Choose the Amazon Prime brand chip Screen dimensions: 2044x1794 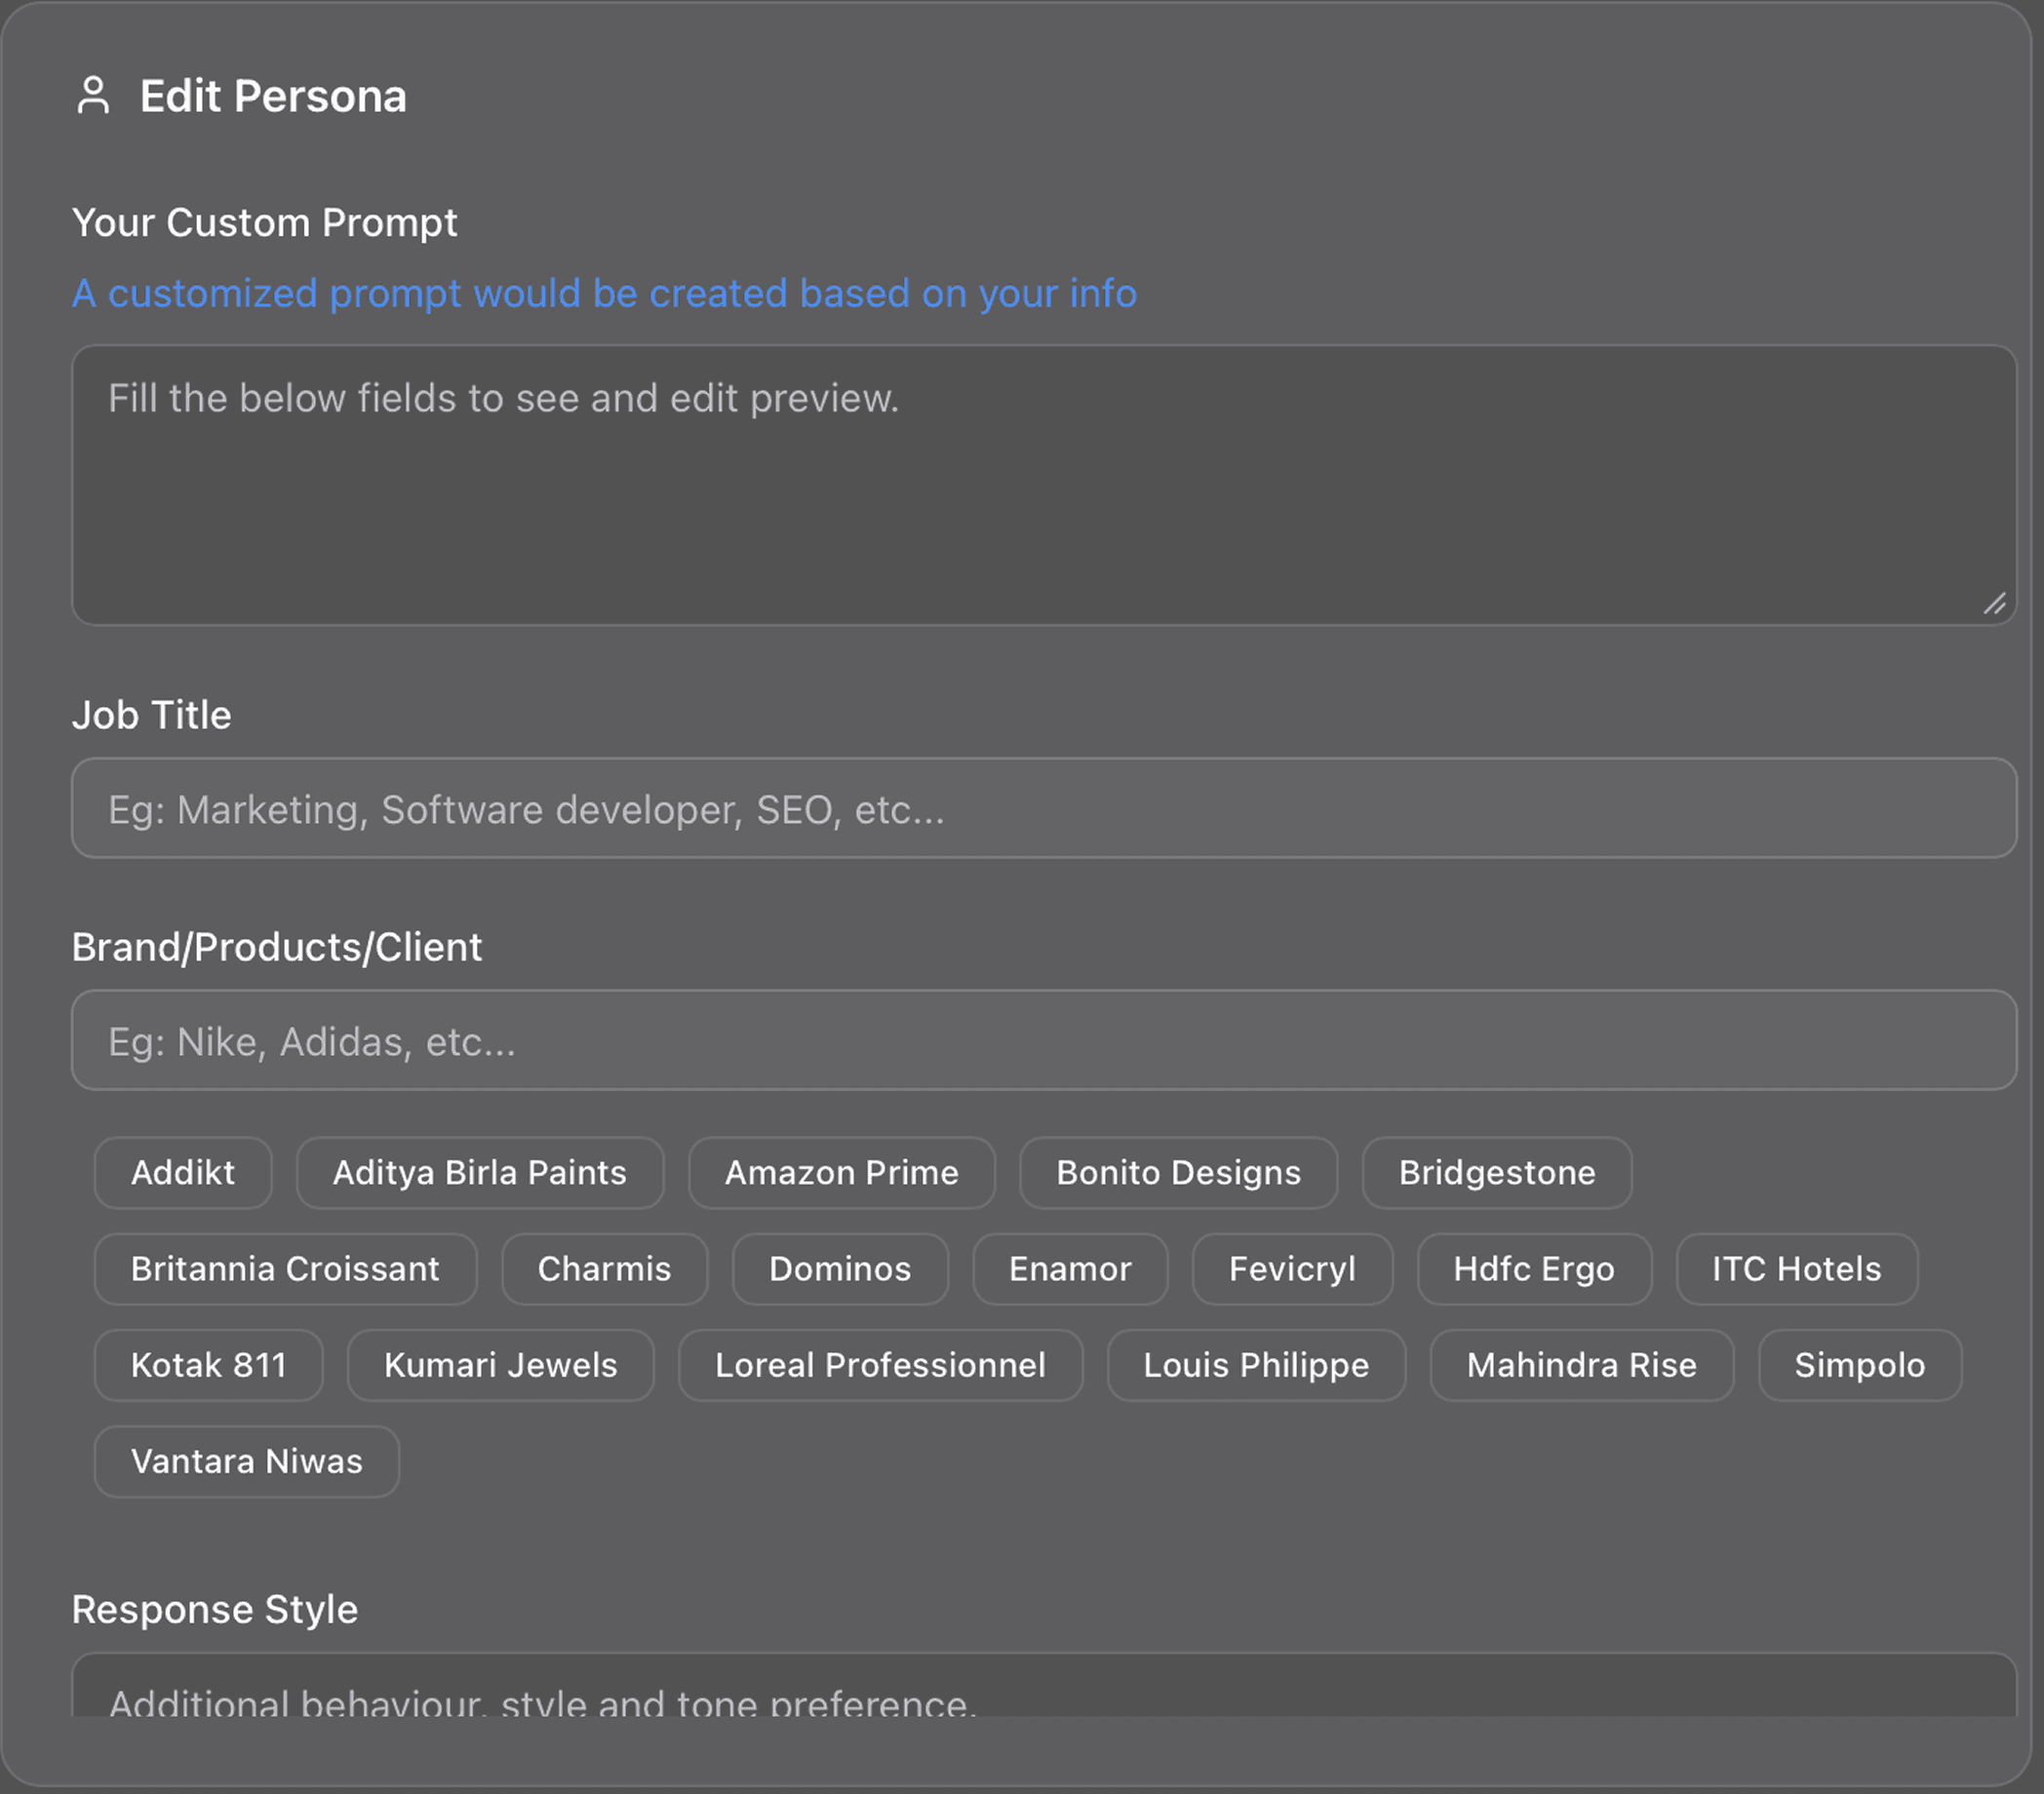point(841,1172)
